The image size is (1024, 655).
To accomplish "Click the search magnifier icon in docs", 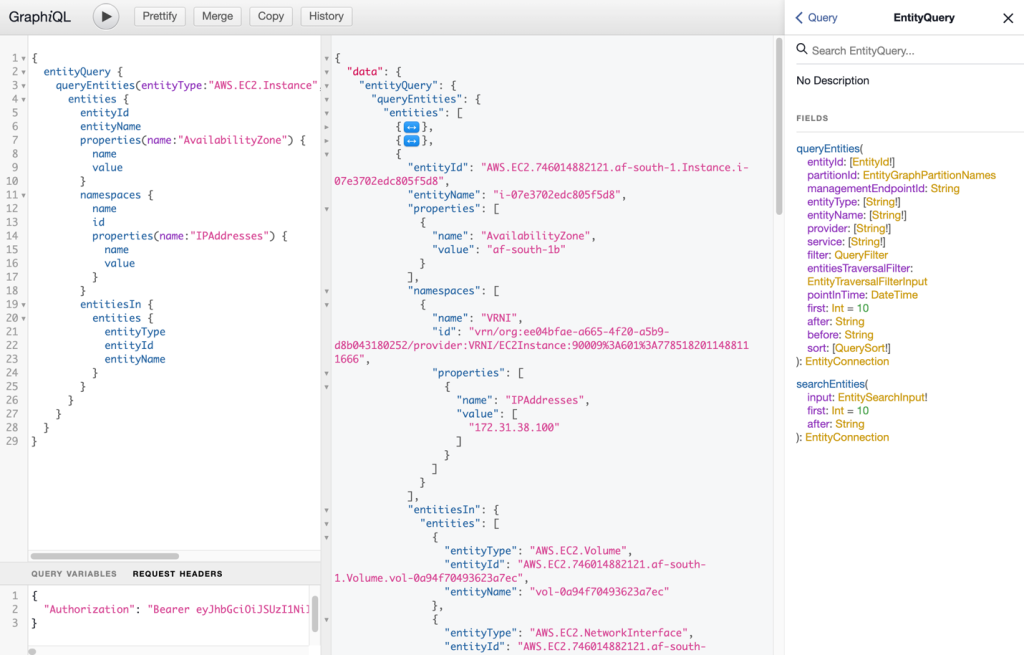I will pos(802,50).
